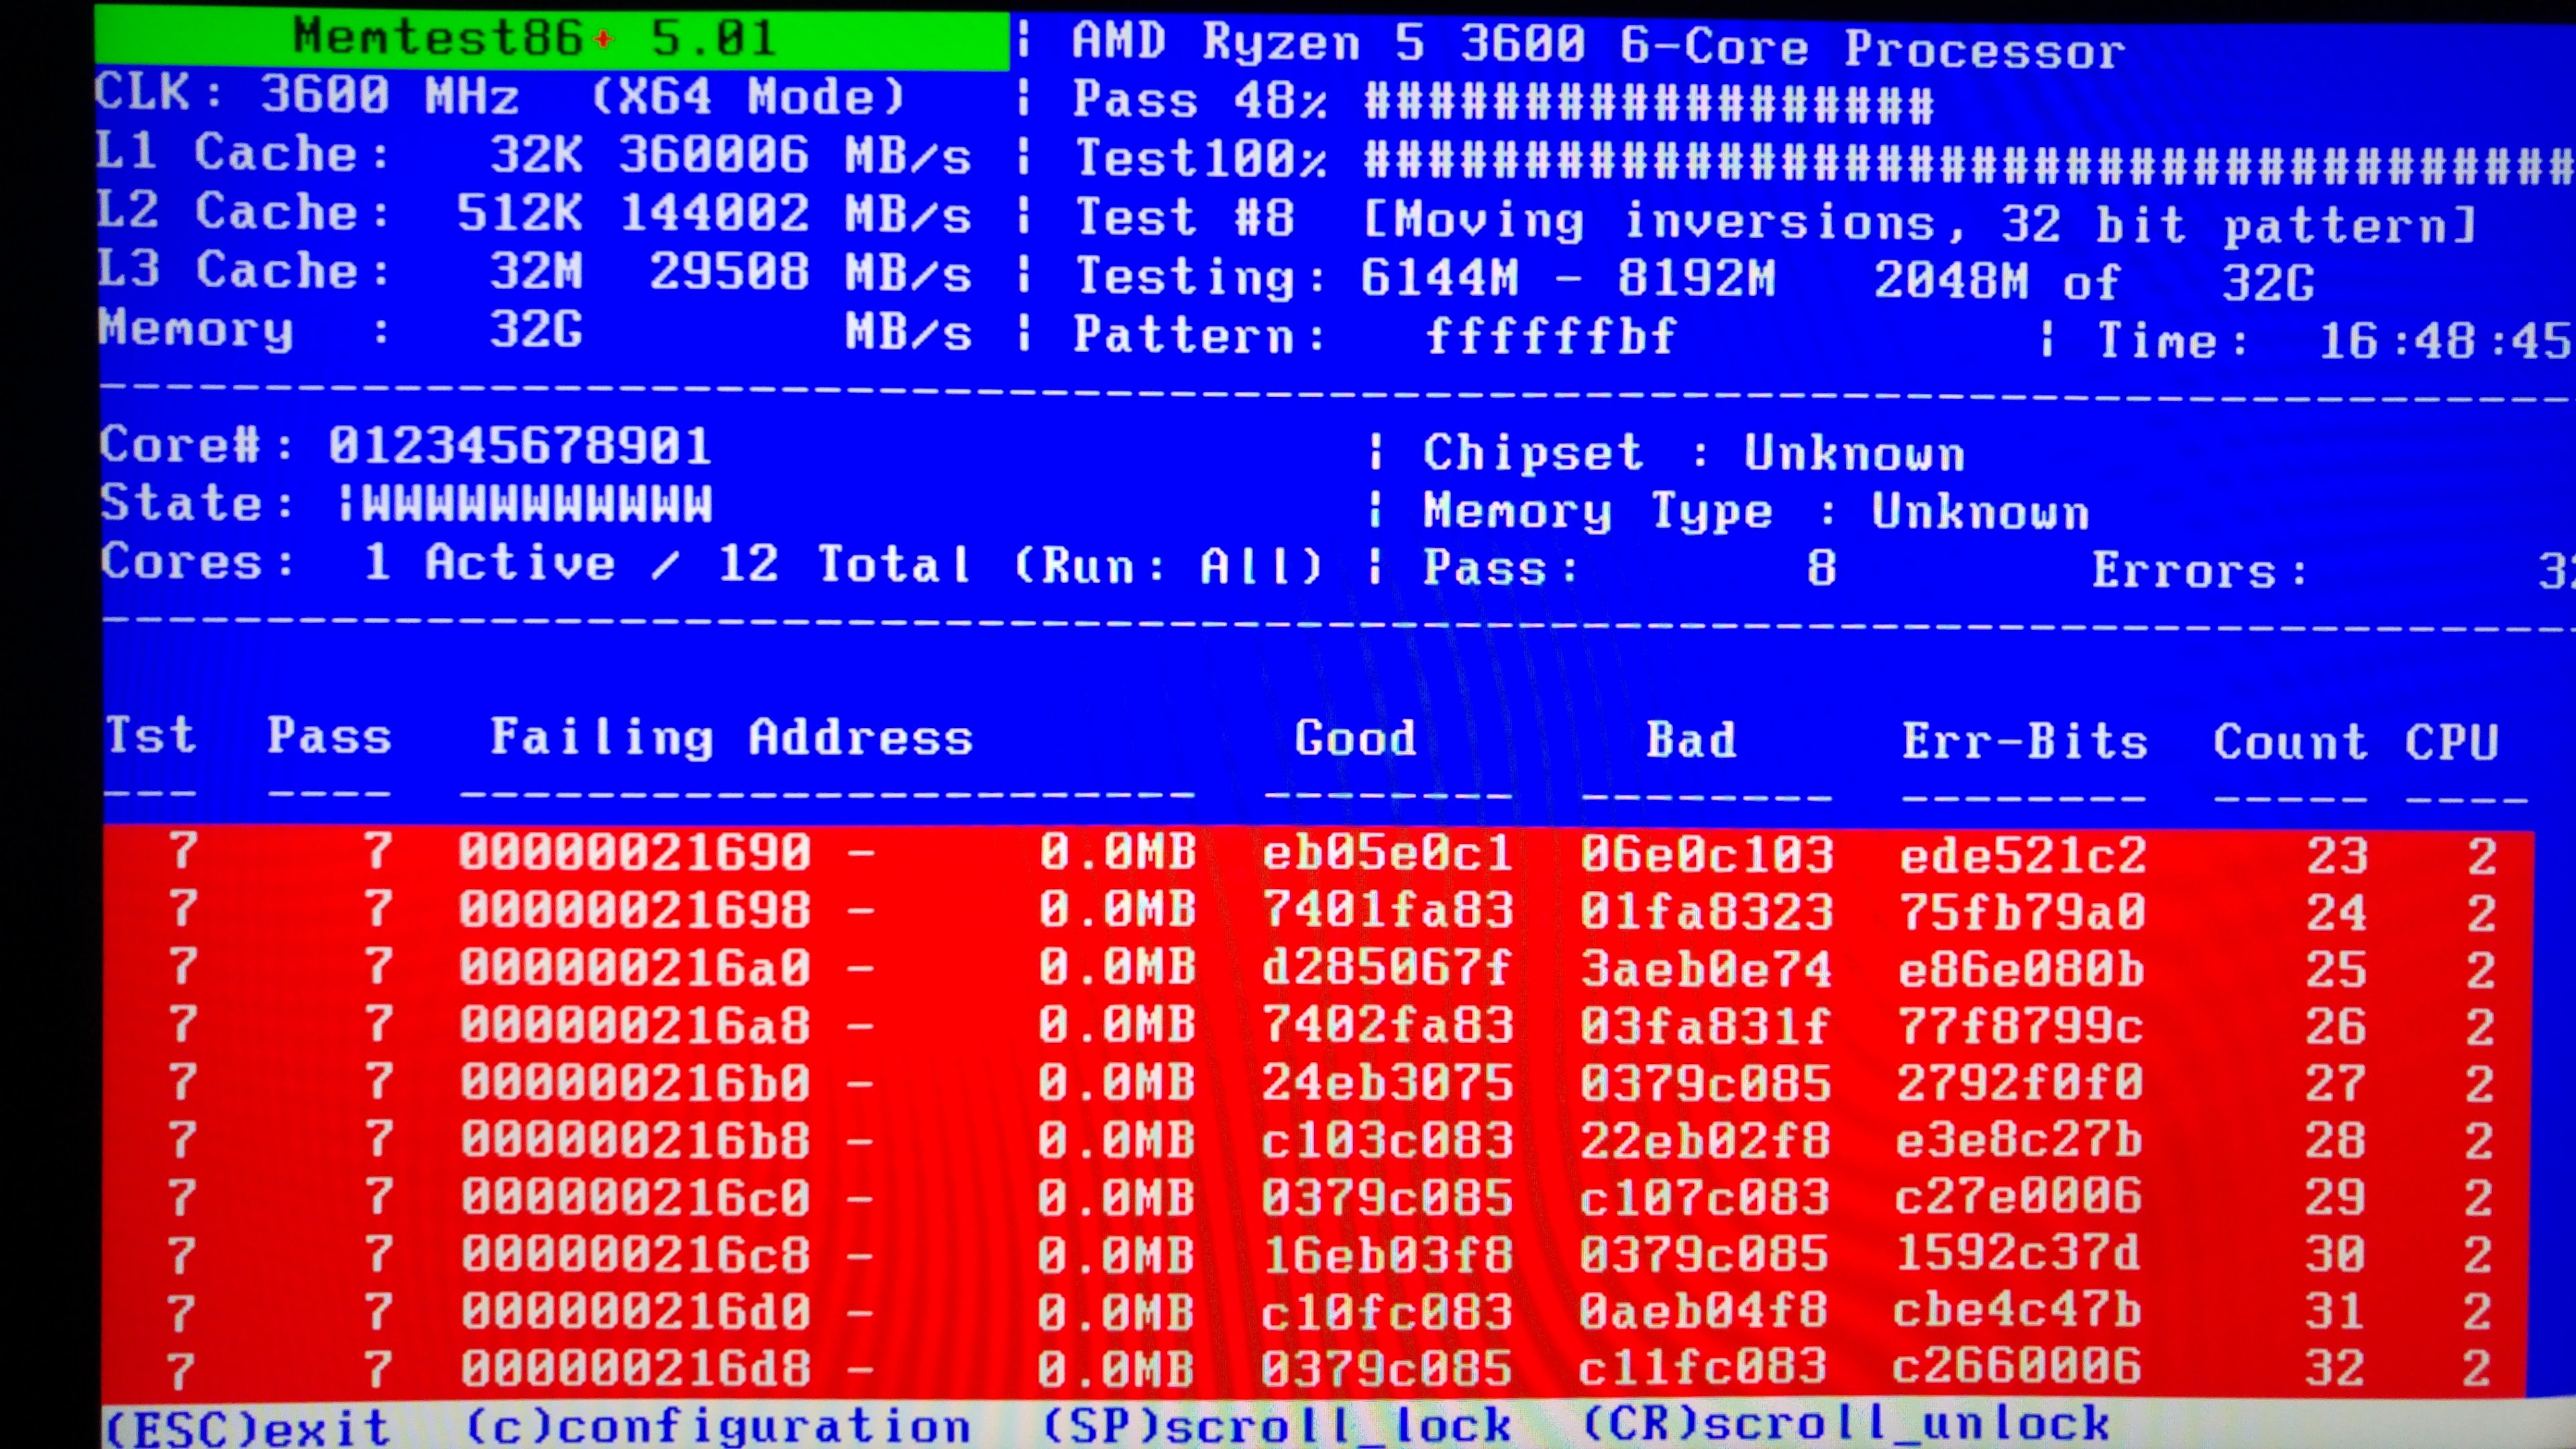The width and height of the screenshot is (2576, 1449).
Task: Click the (SP)scroll_lock option
Action: (x=1276, y=1424)
